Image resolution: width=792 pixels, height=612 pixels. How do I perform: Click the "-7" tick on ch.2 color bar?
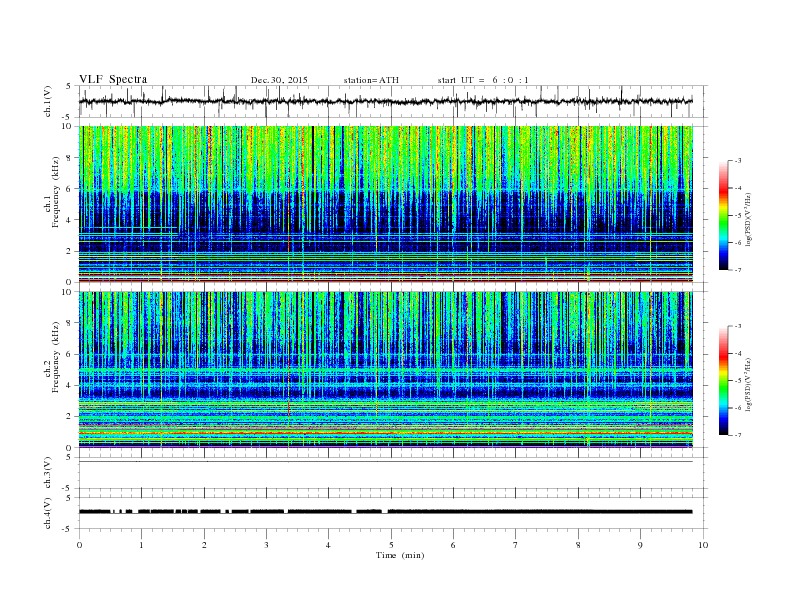pos(738,435)
